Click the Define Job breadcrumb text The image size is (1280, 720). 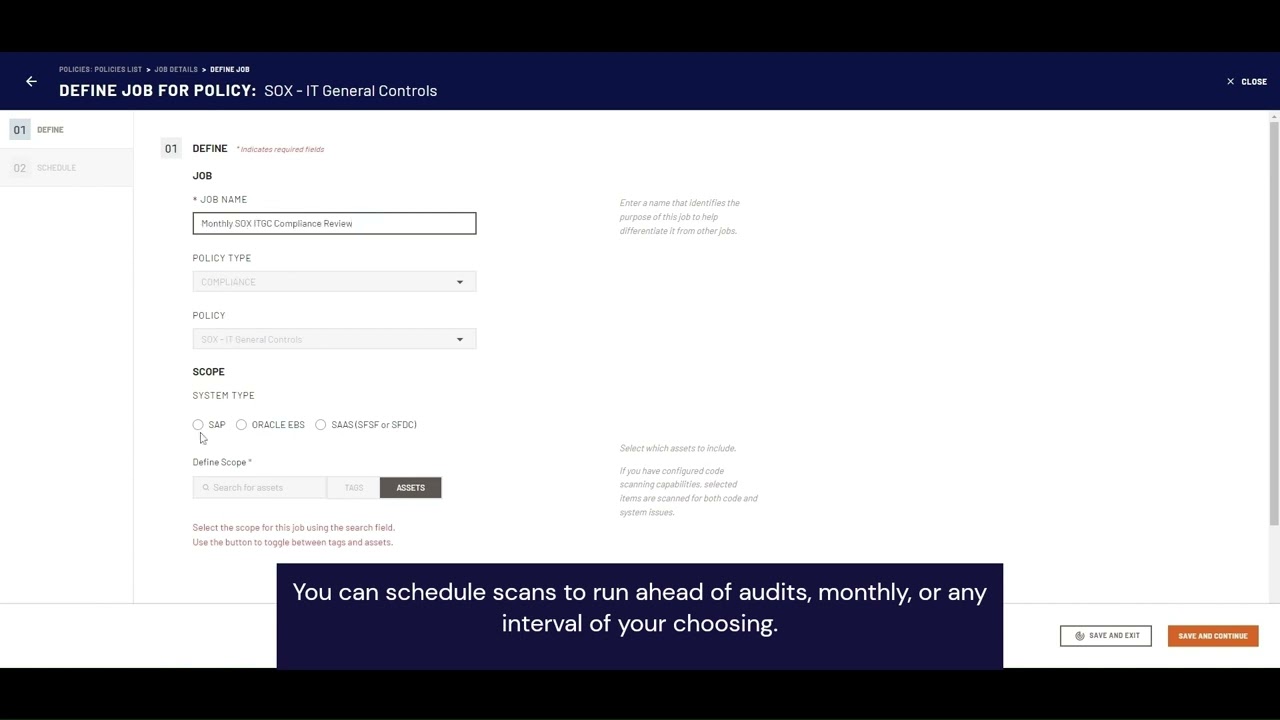click(x=230, y=70)
